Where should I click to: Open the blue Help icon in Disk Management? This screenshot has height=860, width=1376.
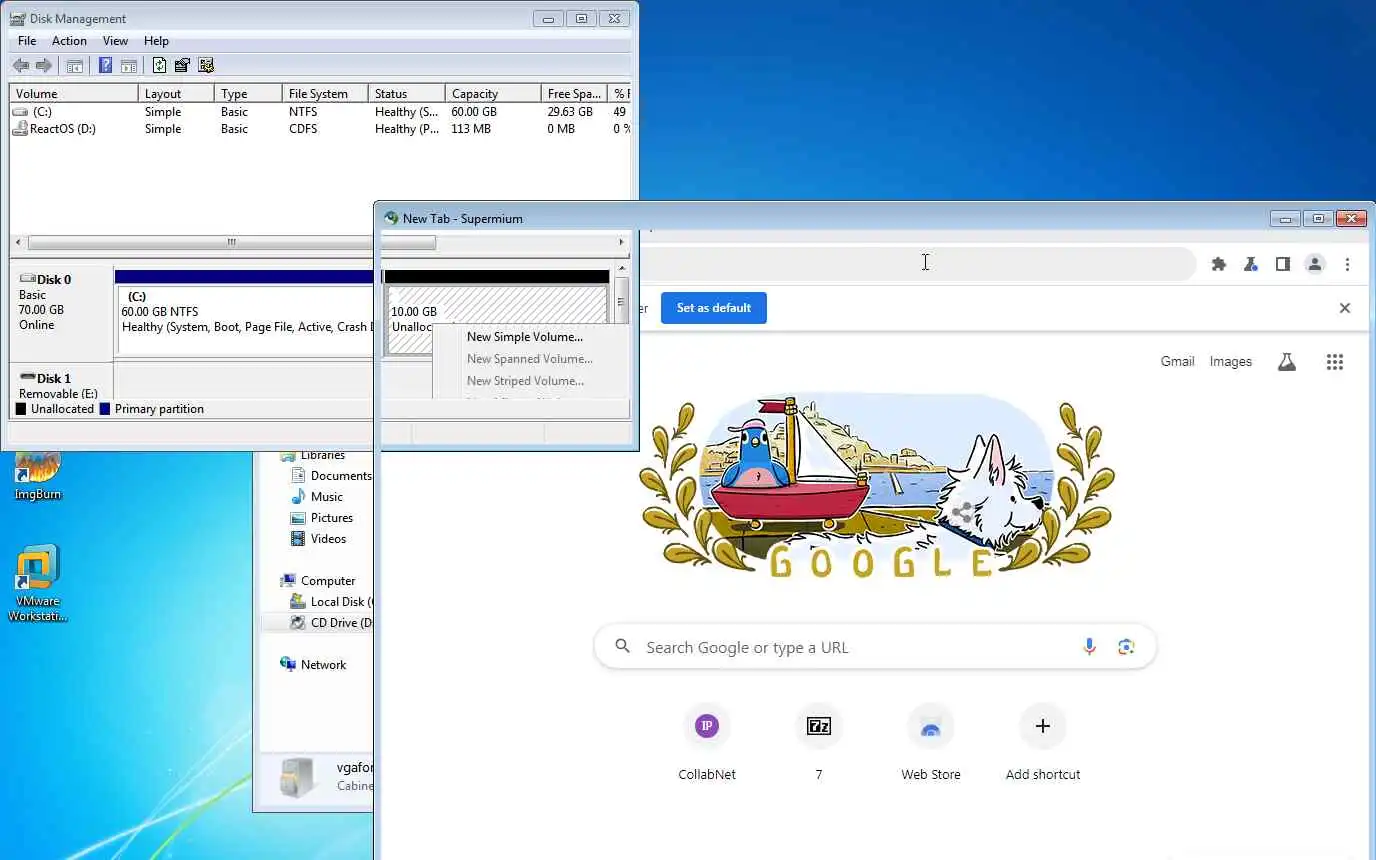105,66
